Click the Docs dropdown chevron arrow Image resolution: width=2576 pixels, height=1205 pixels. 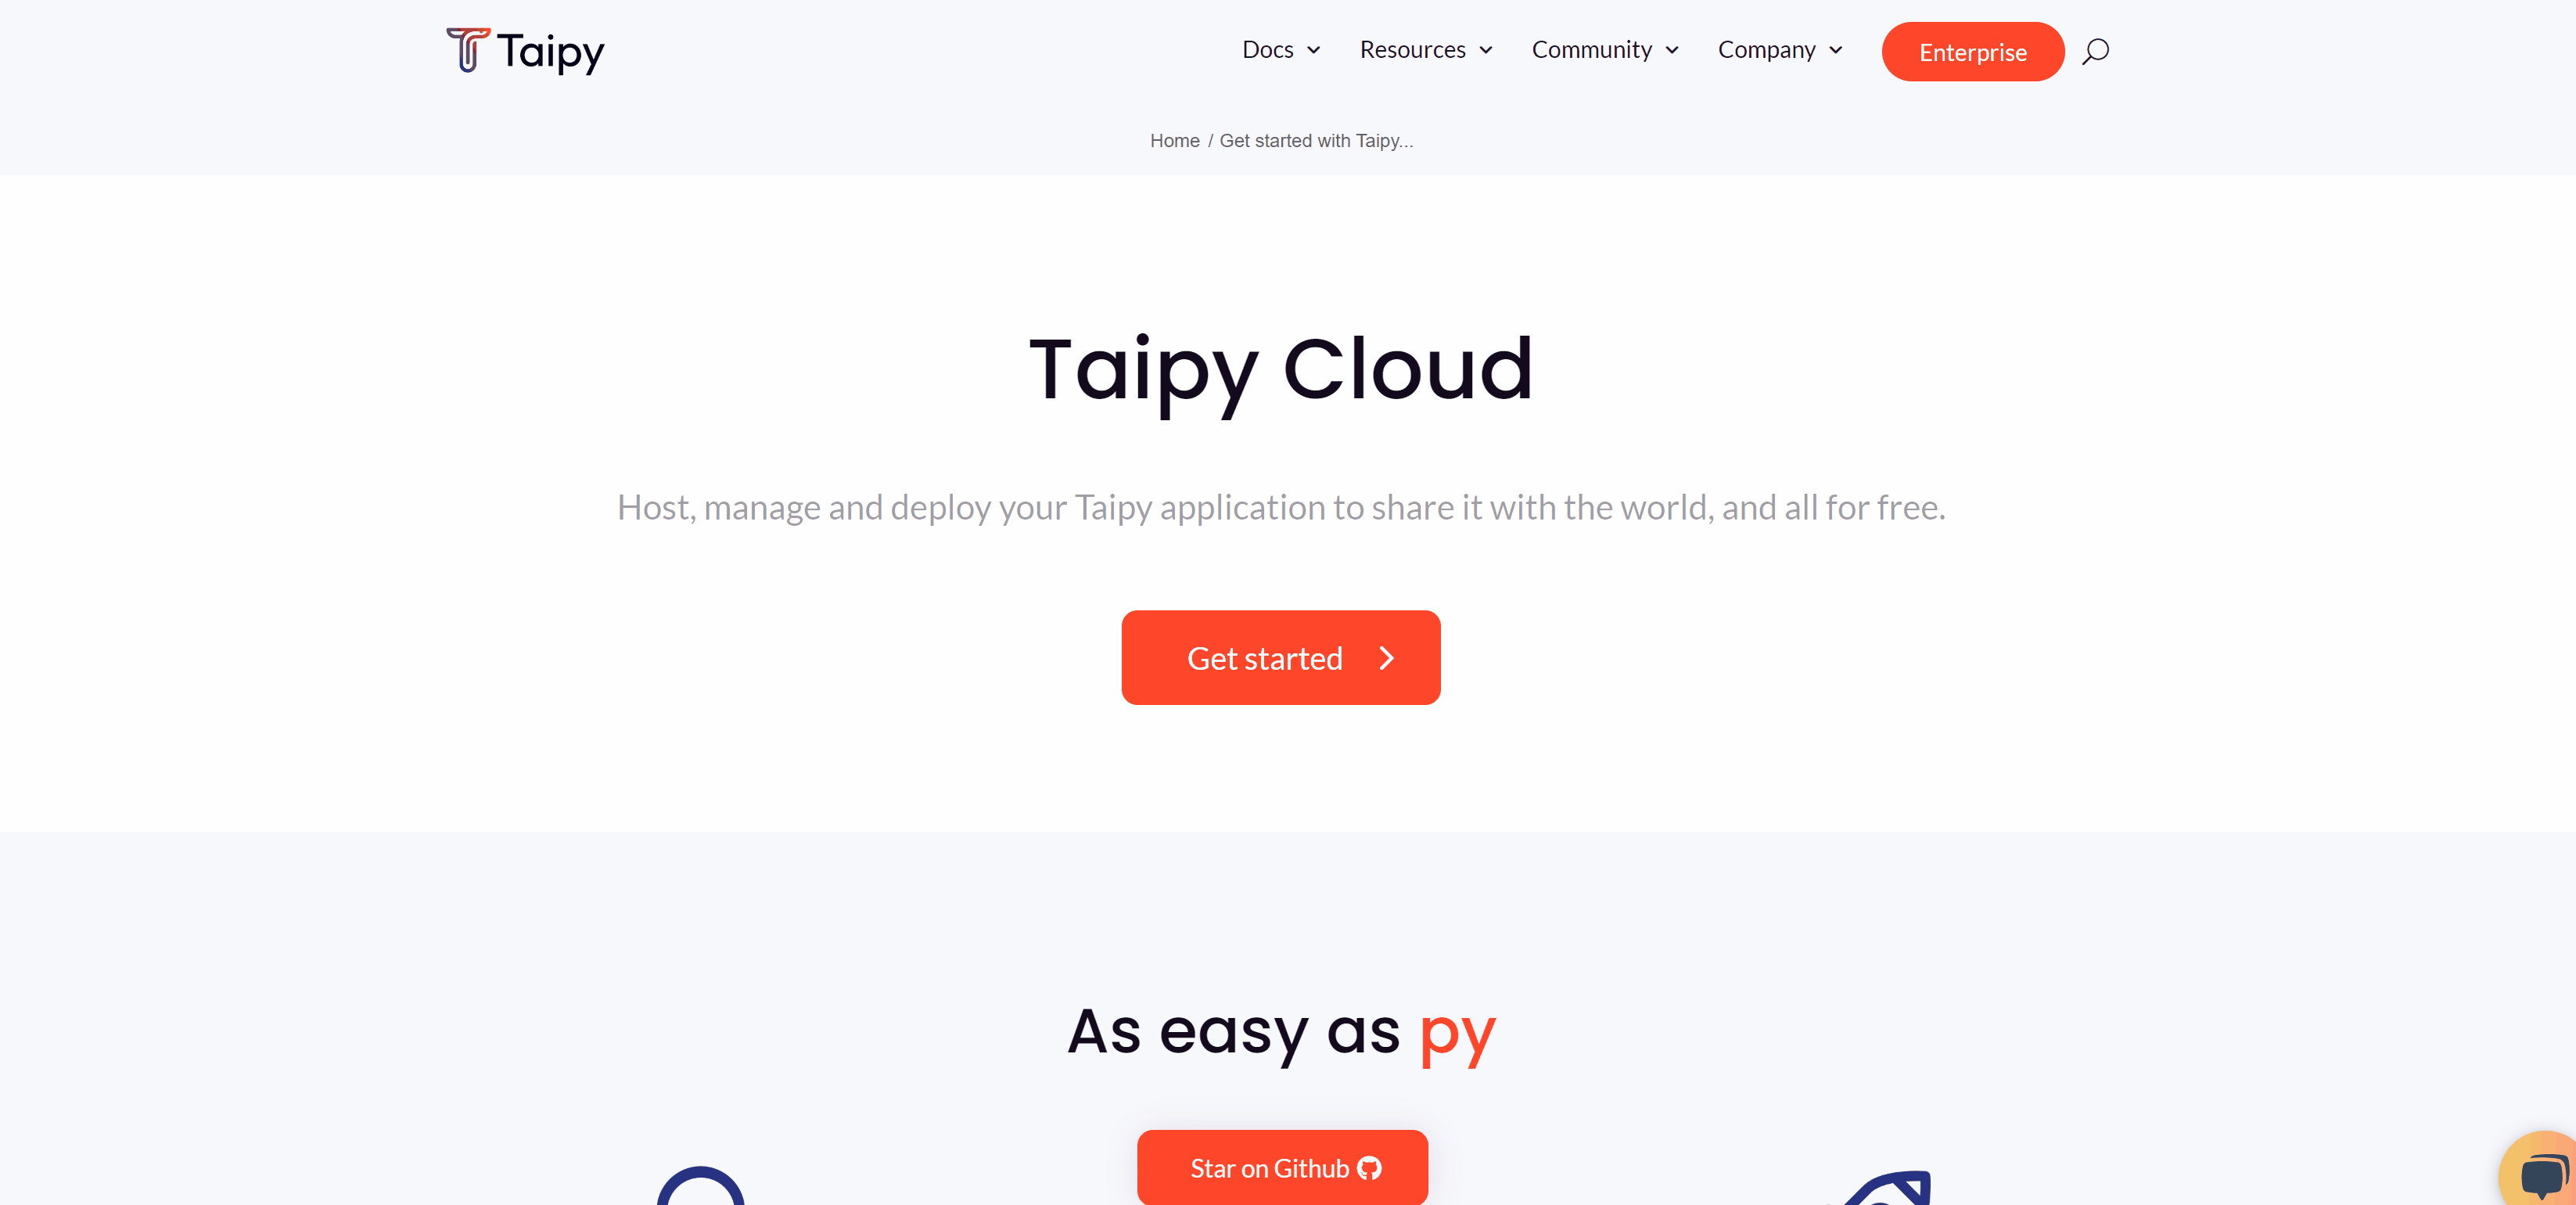pos(1314,49)
